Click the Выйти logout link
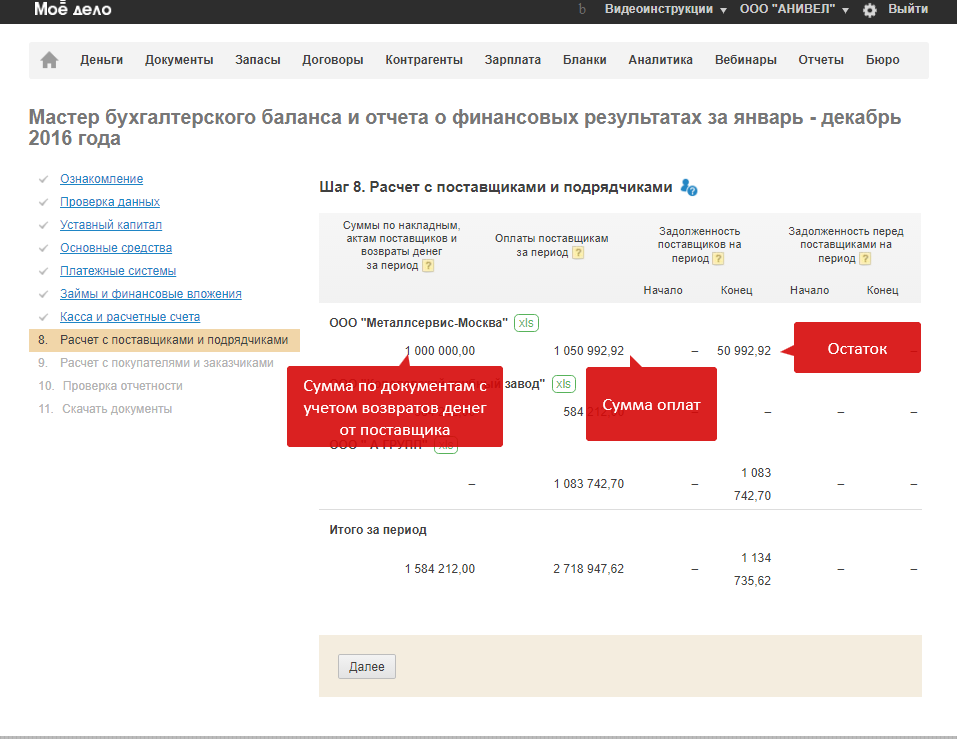The image size is (957, 739). (908, 9)
